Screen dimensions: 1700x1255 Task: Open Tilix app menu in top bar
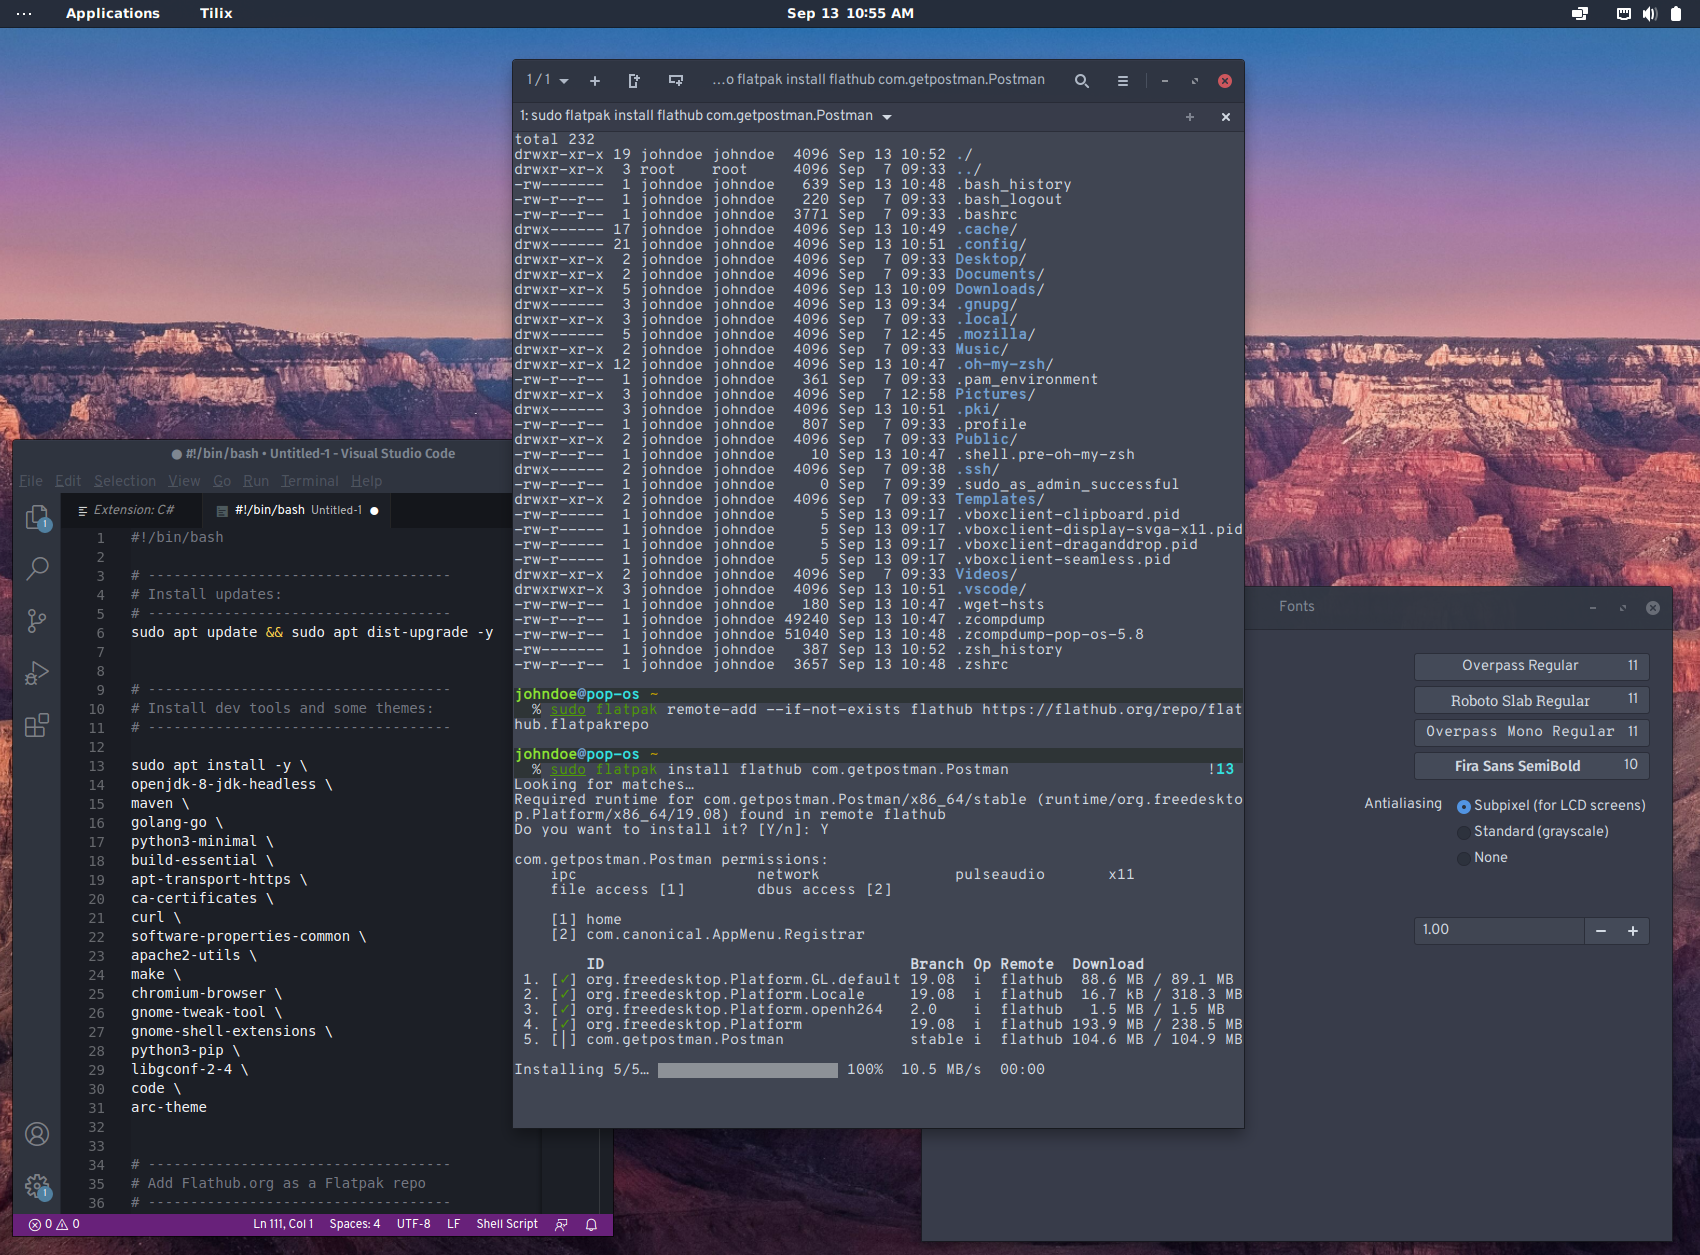[216, 13]
